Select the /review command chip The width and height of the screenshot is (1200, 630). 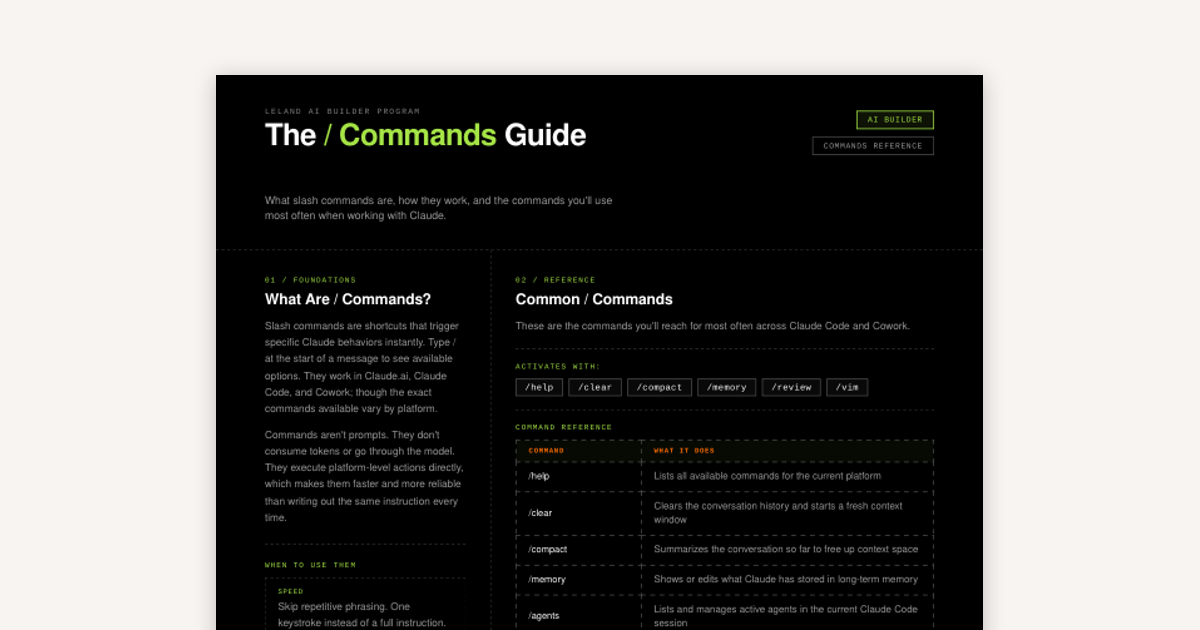[792, 387]
